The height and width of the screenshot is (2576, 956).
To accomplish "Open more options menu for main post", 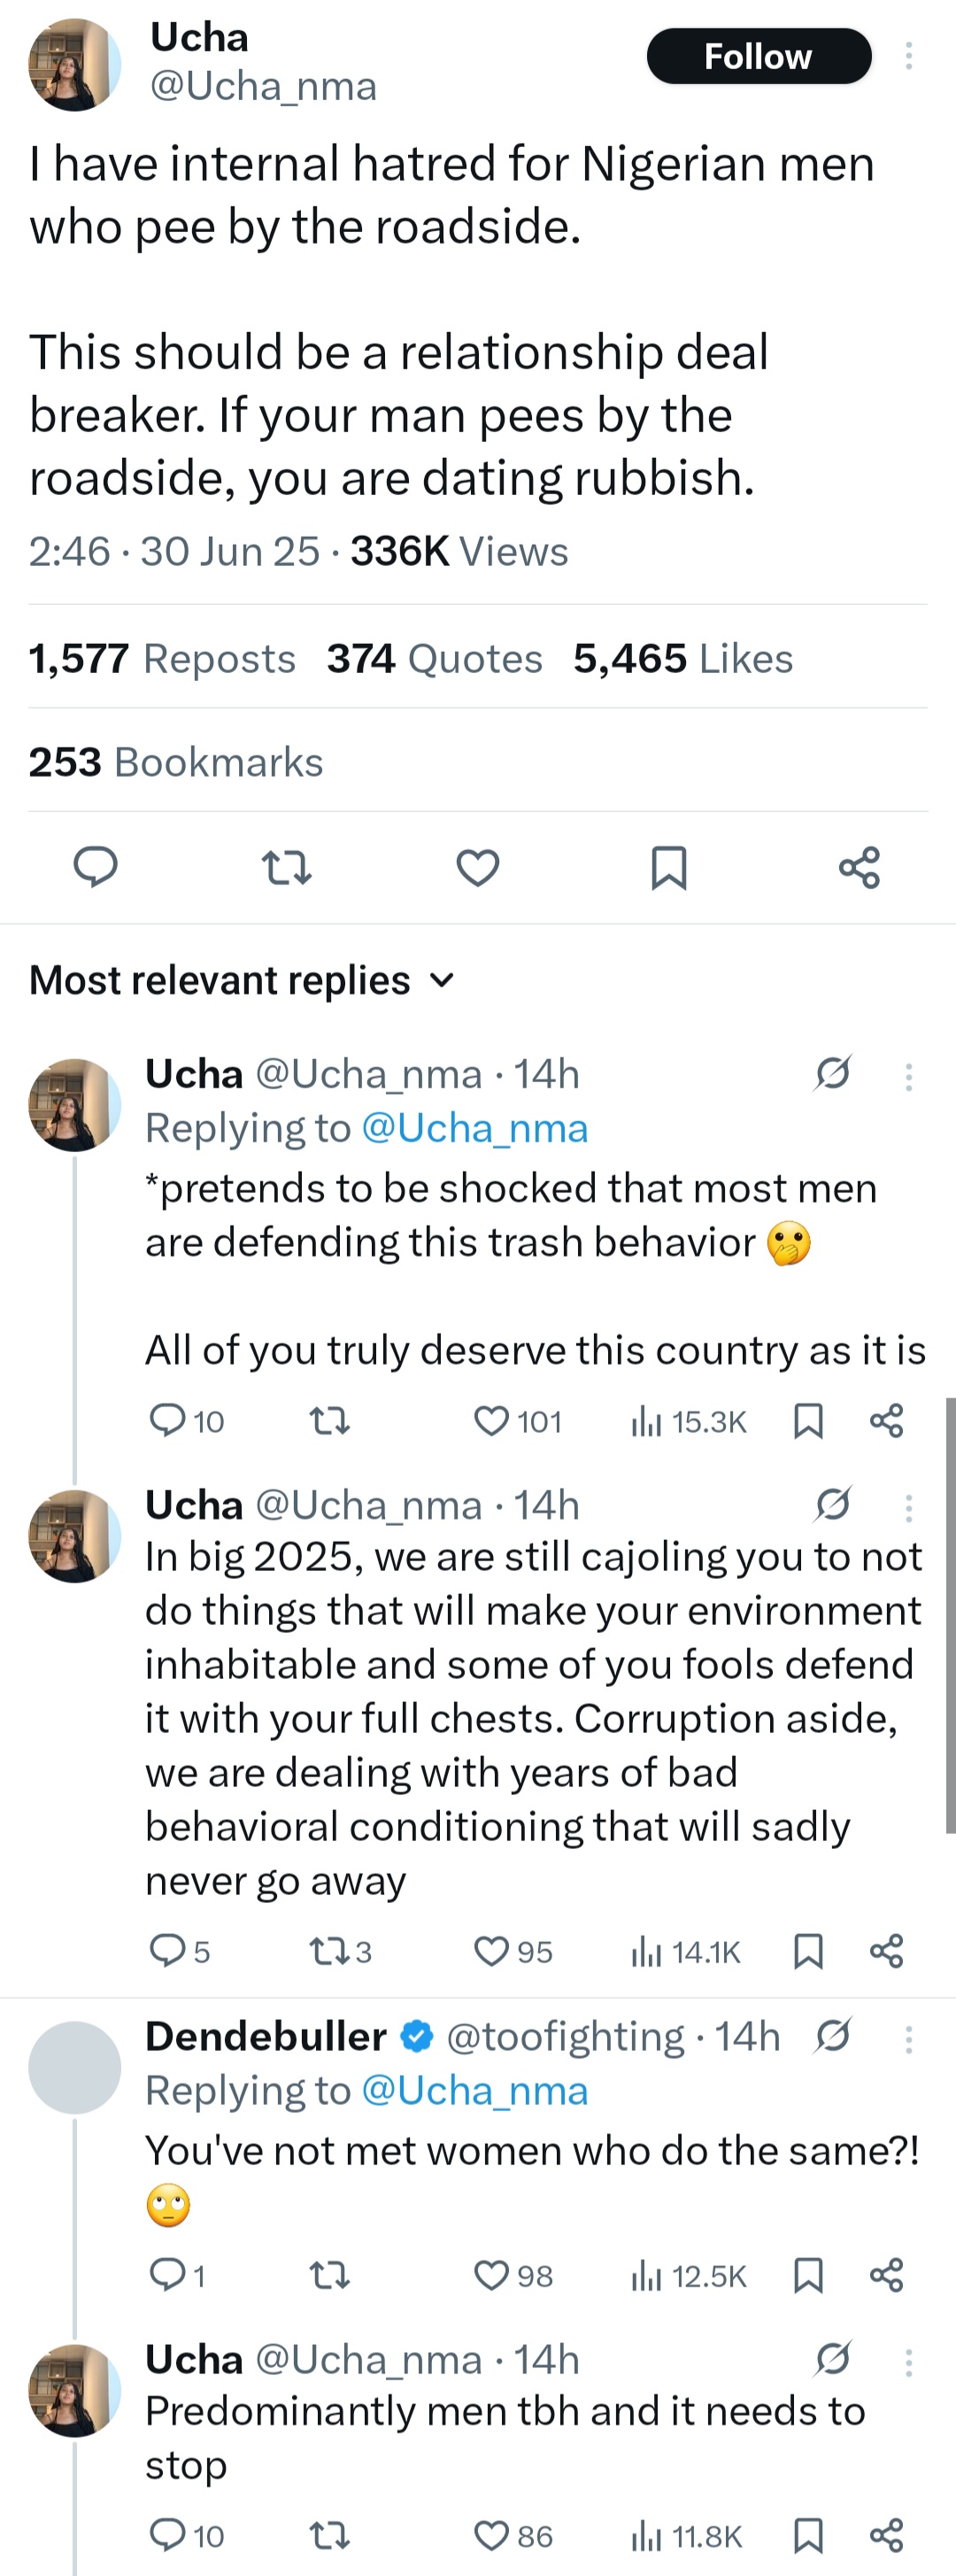I will coord(908,56).
